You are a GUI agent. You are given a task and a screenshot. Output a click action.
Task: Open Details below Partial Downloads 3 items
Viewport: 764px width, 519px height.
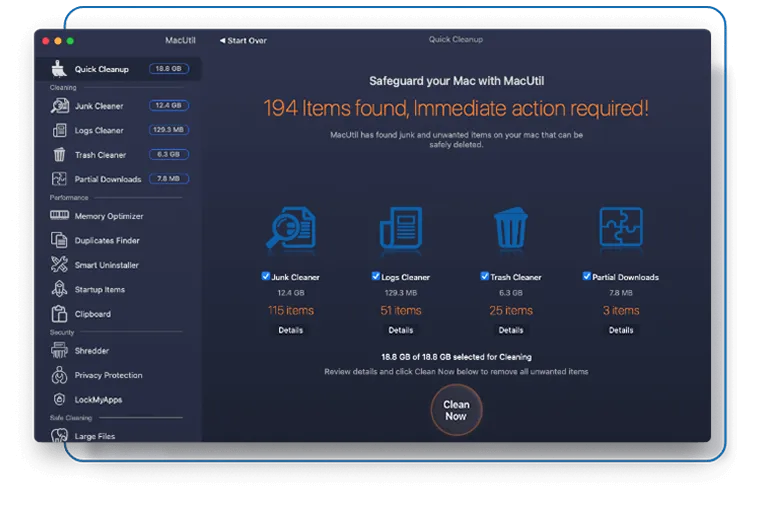(620, 330)
